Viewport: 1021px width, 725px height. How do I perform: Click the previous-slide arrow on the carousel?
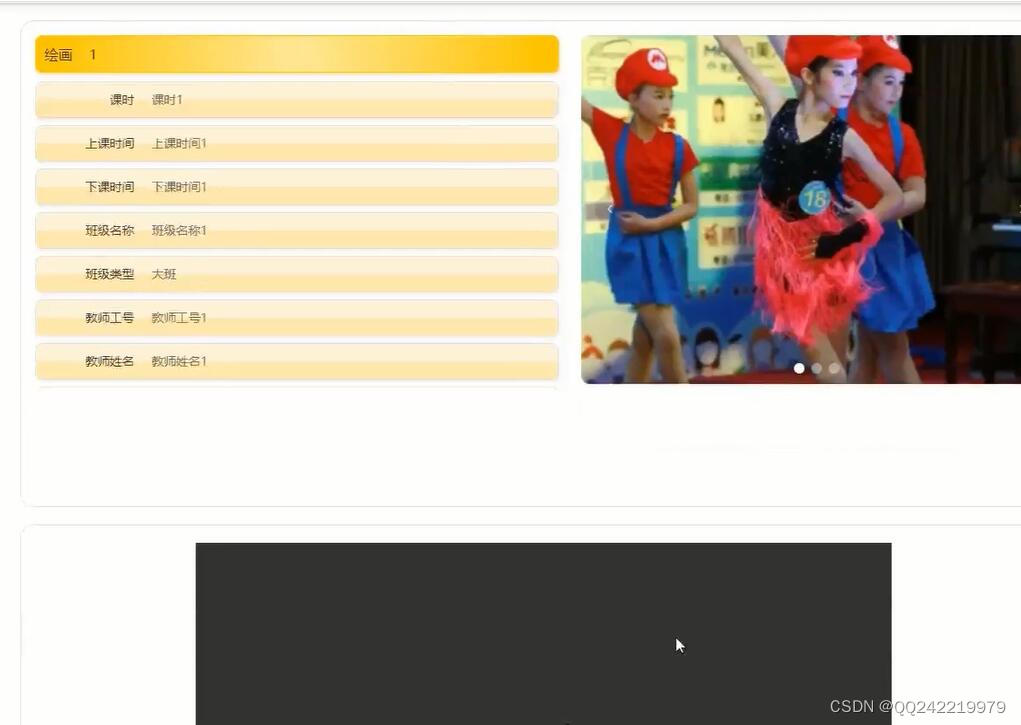[x=611, y=209]
